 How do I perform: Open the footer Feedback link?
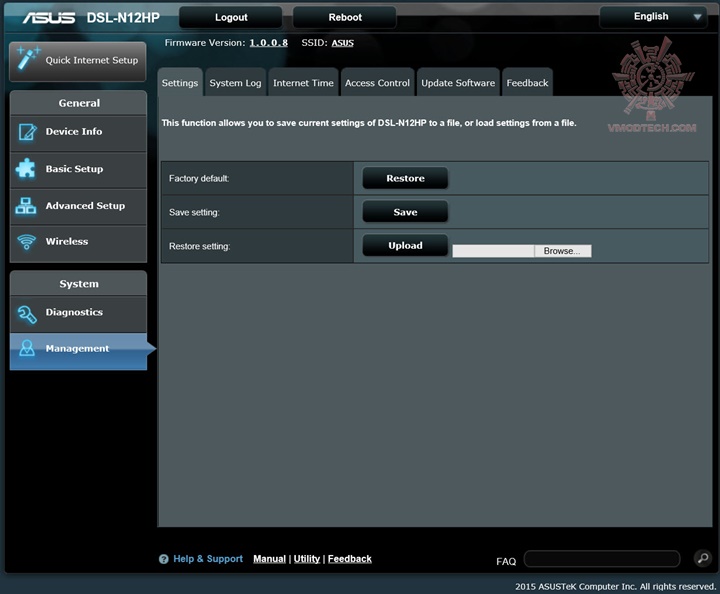point(349,559)
